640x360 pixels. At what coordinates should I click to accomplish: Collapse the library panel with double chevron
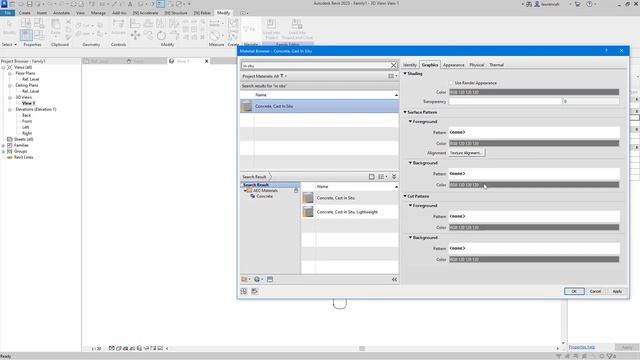pyautogui.click(x=394, y=177)
